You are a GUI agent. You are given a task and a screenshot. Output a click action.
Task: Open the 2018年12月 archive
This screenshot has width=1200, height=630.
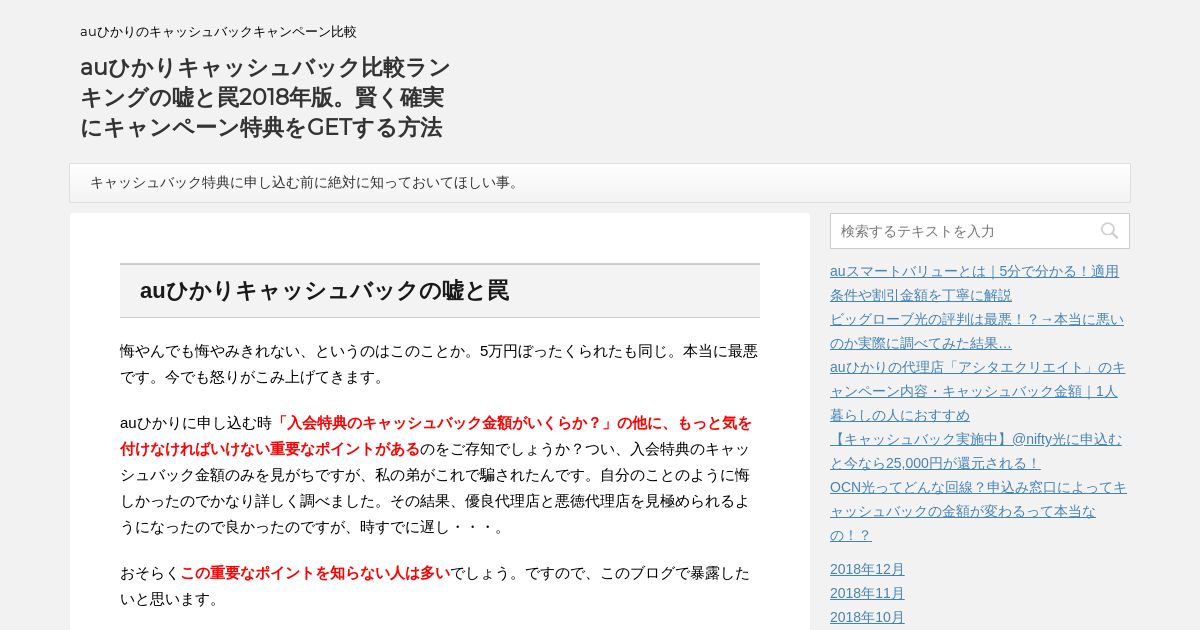867,569
